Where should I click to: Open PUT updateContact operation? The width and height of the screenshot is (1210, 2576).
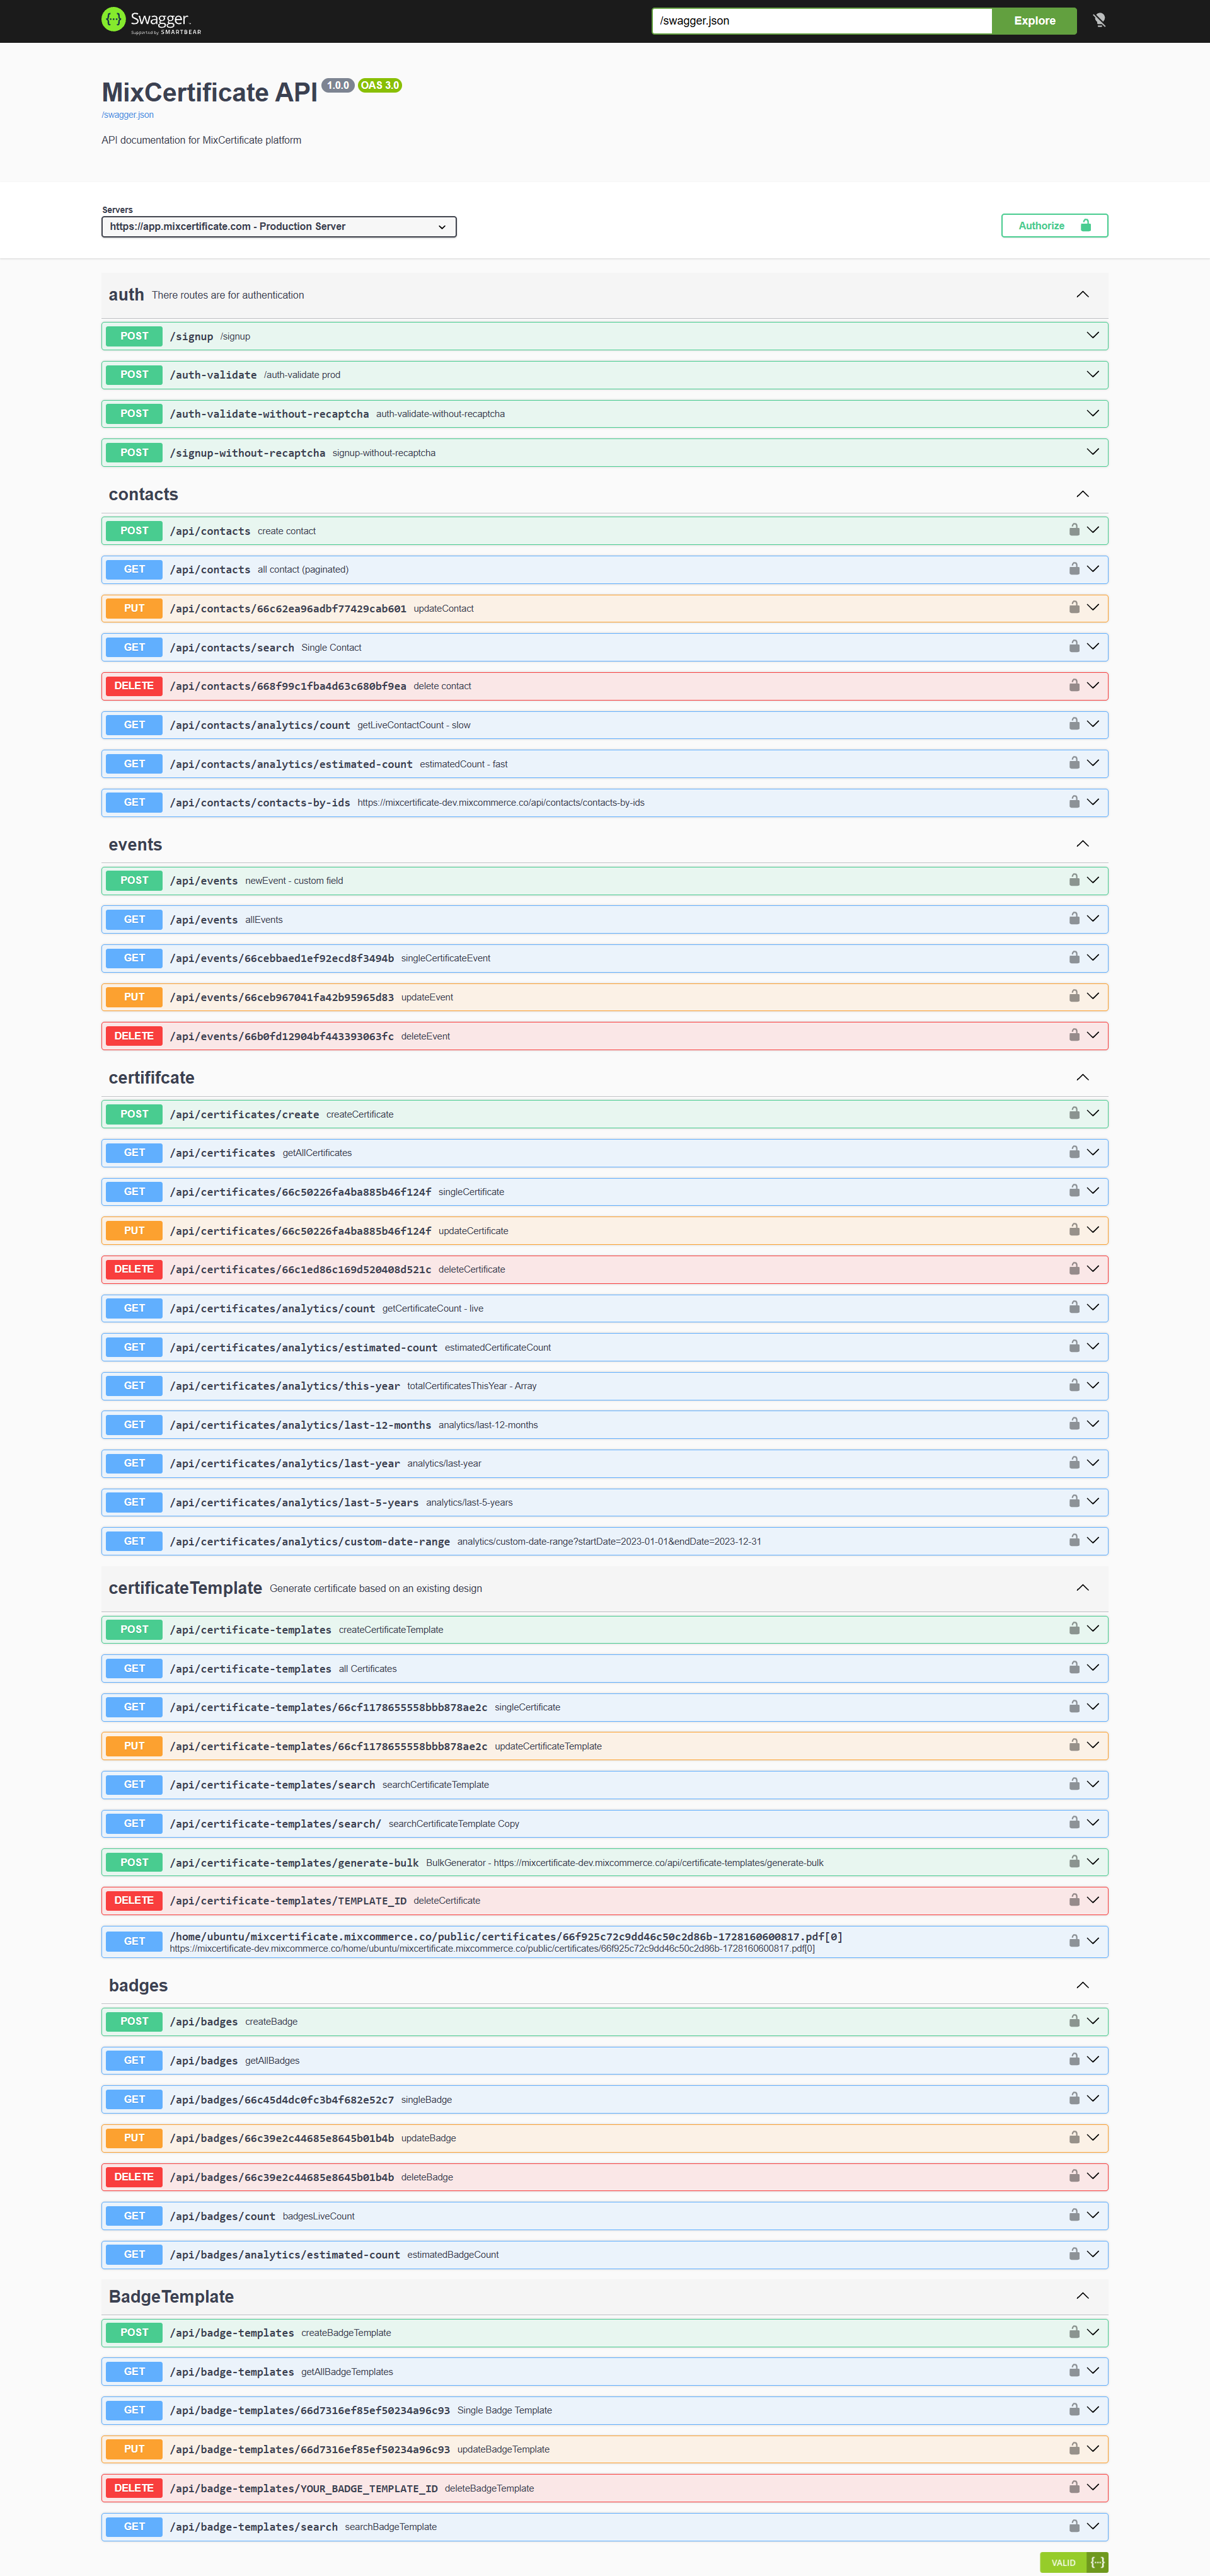(x=604, y=608)
